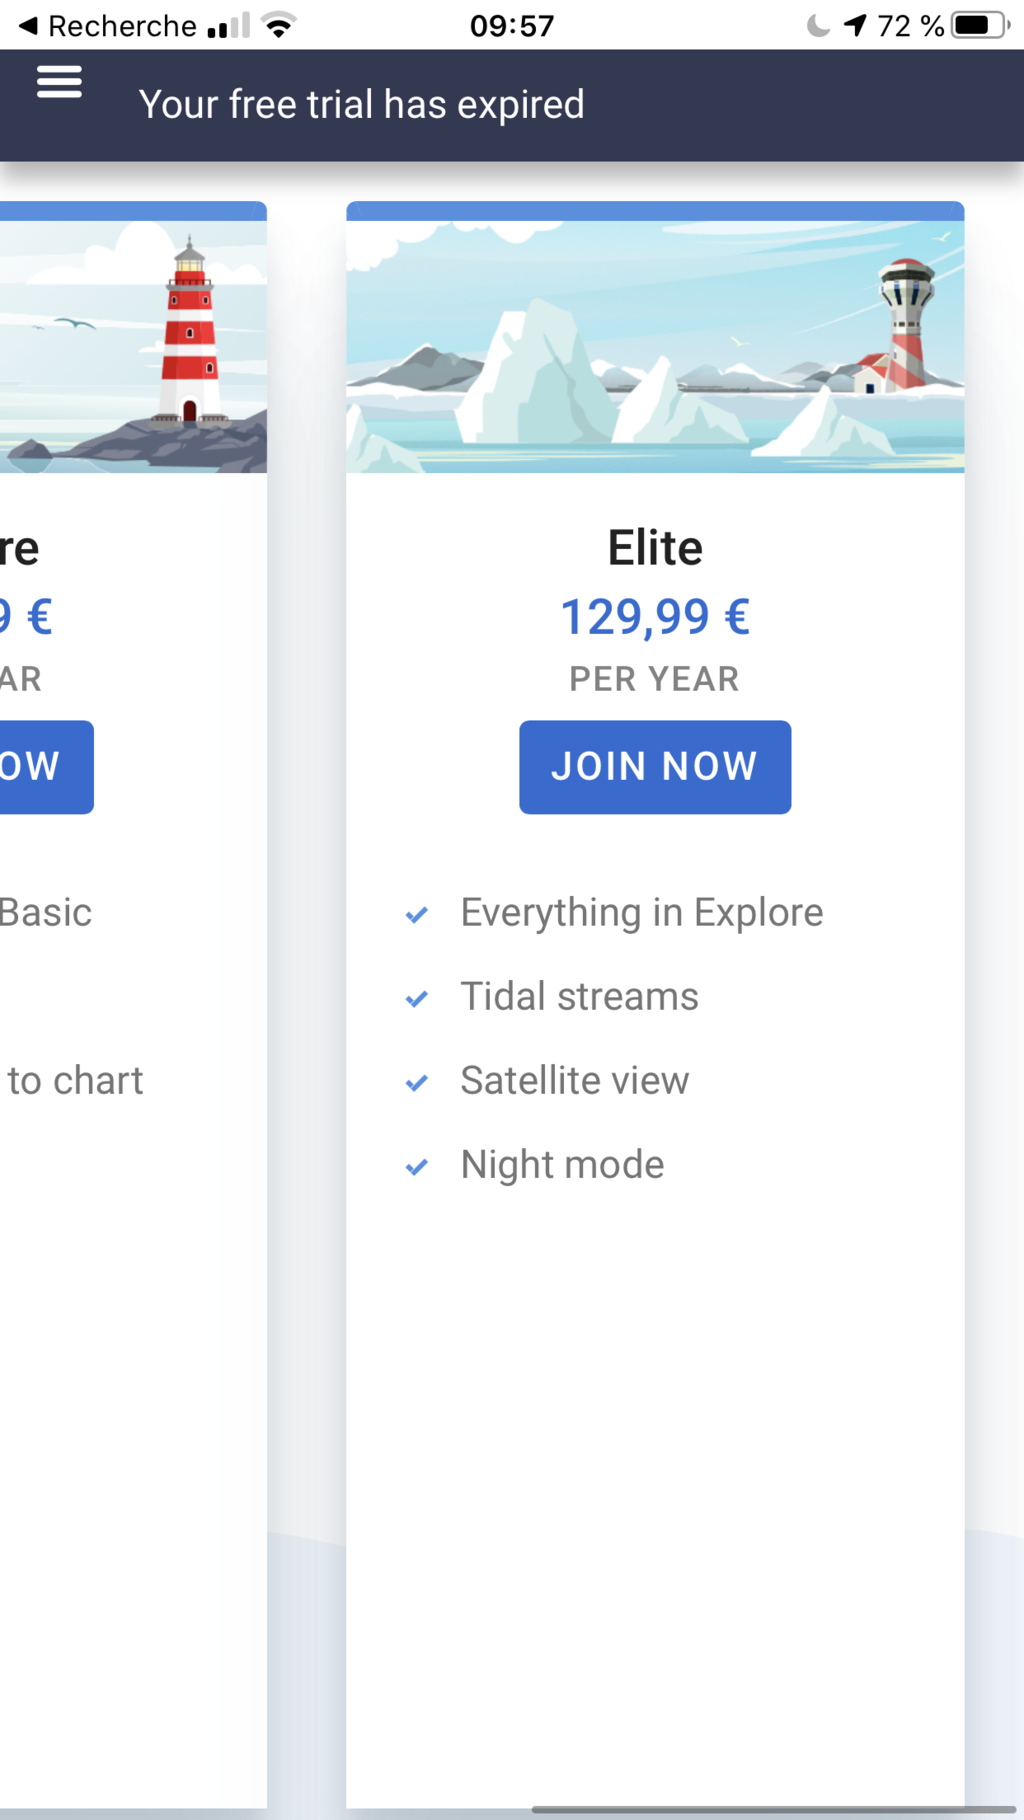Tap the cellular signal bars icon

click(x=229, y=25)
